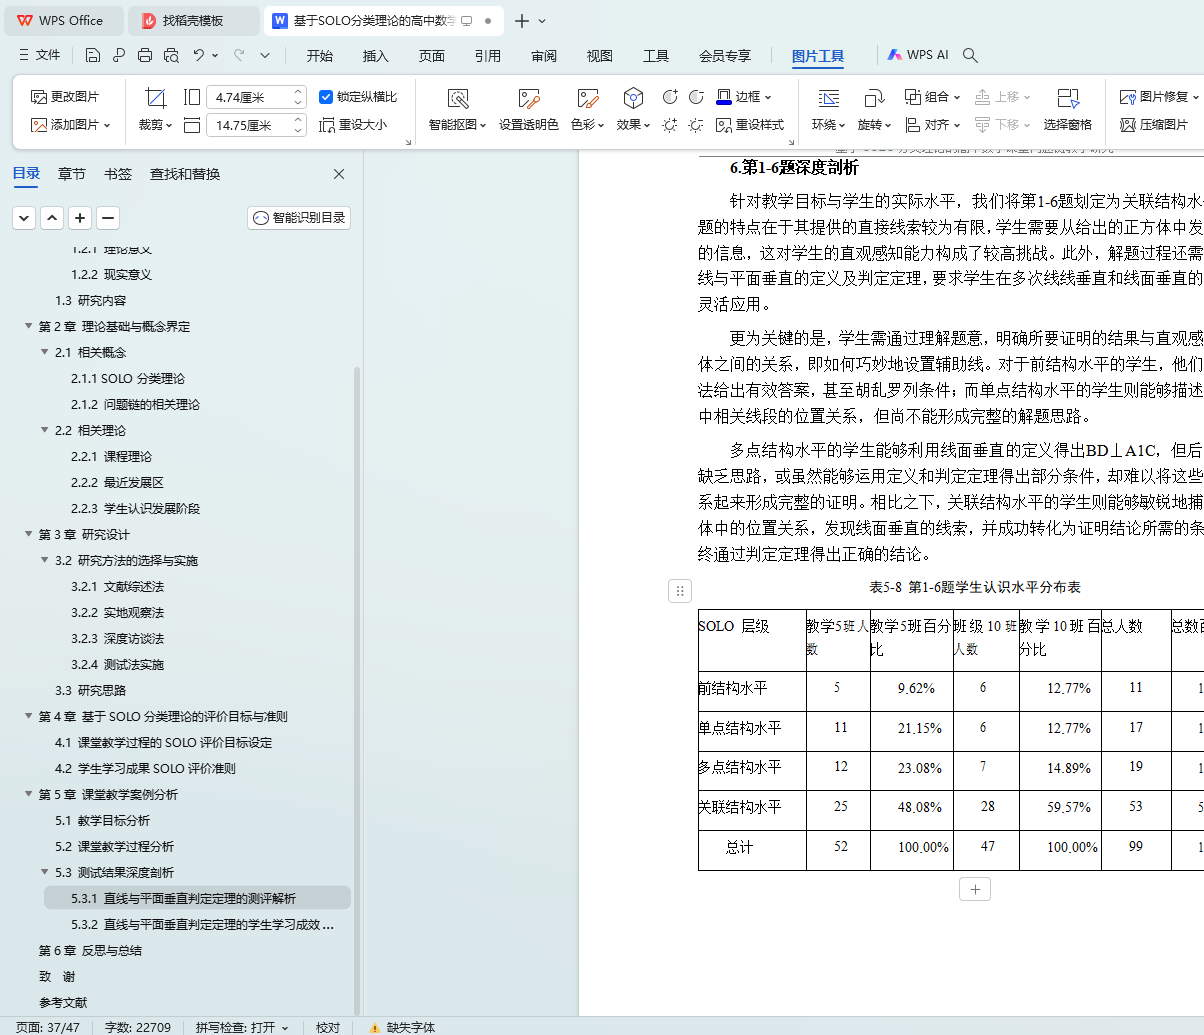Click the 压缩图片 compress picture button
This screenshot has height=1035, width=1204.
(1154, 125)
